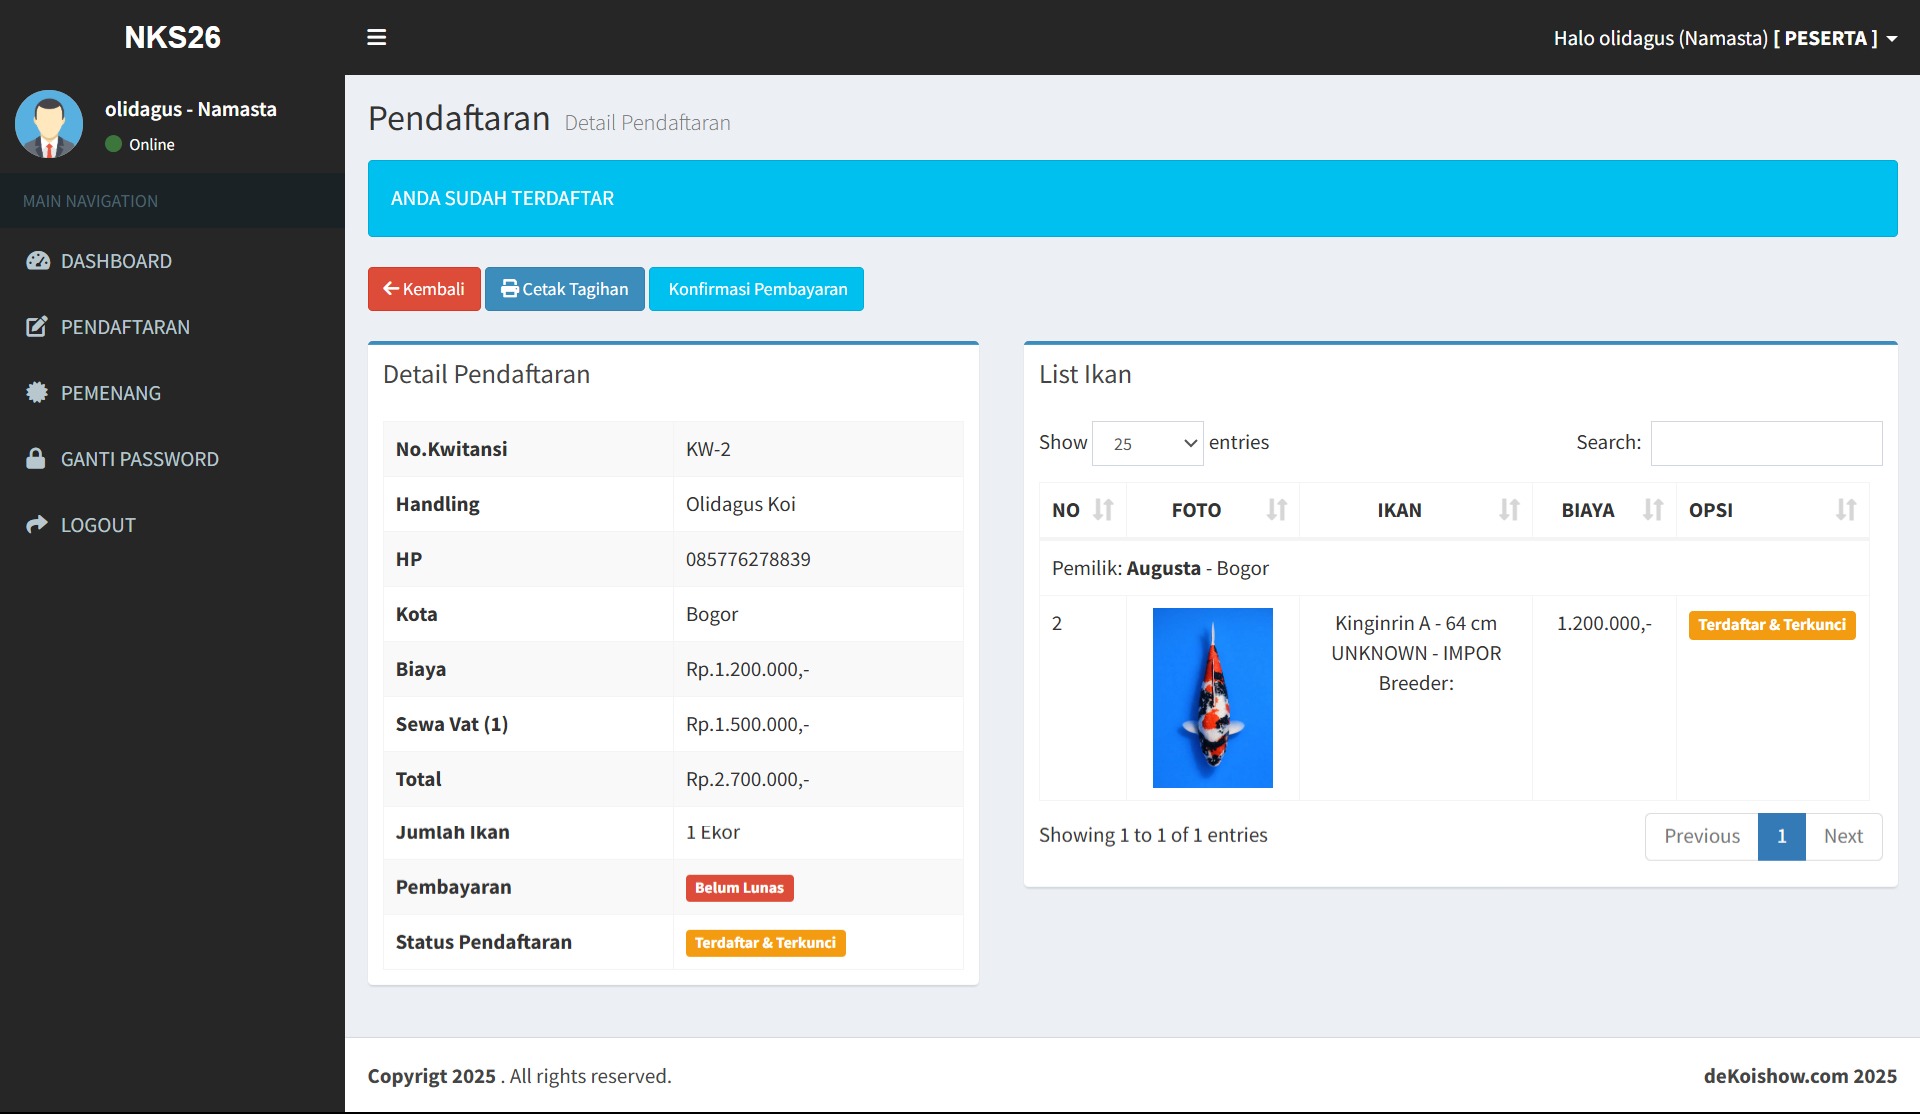Sort table by NO column arrows
The image size is (1920, 1114).
(1103, 510)
